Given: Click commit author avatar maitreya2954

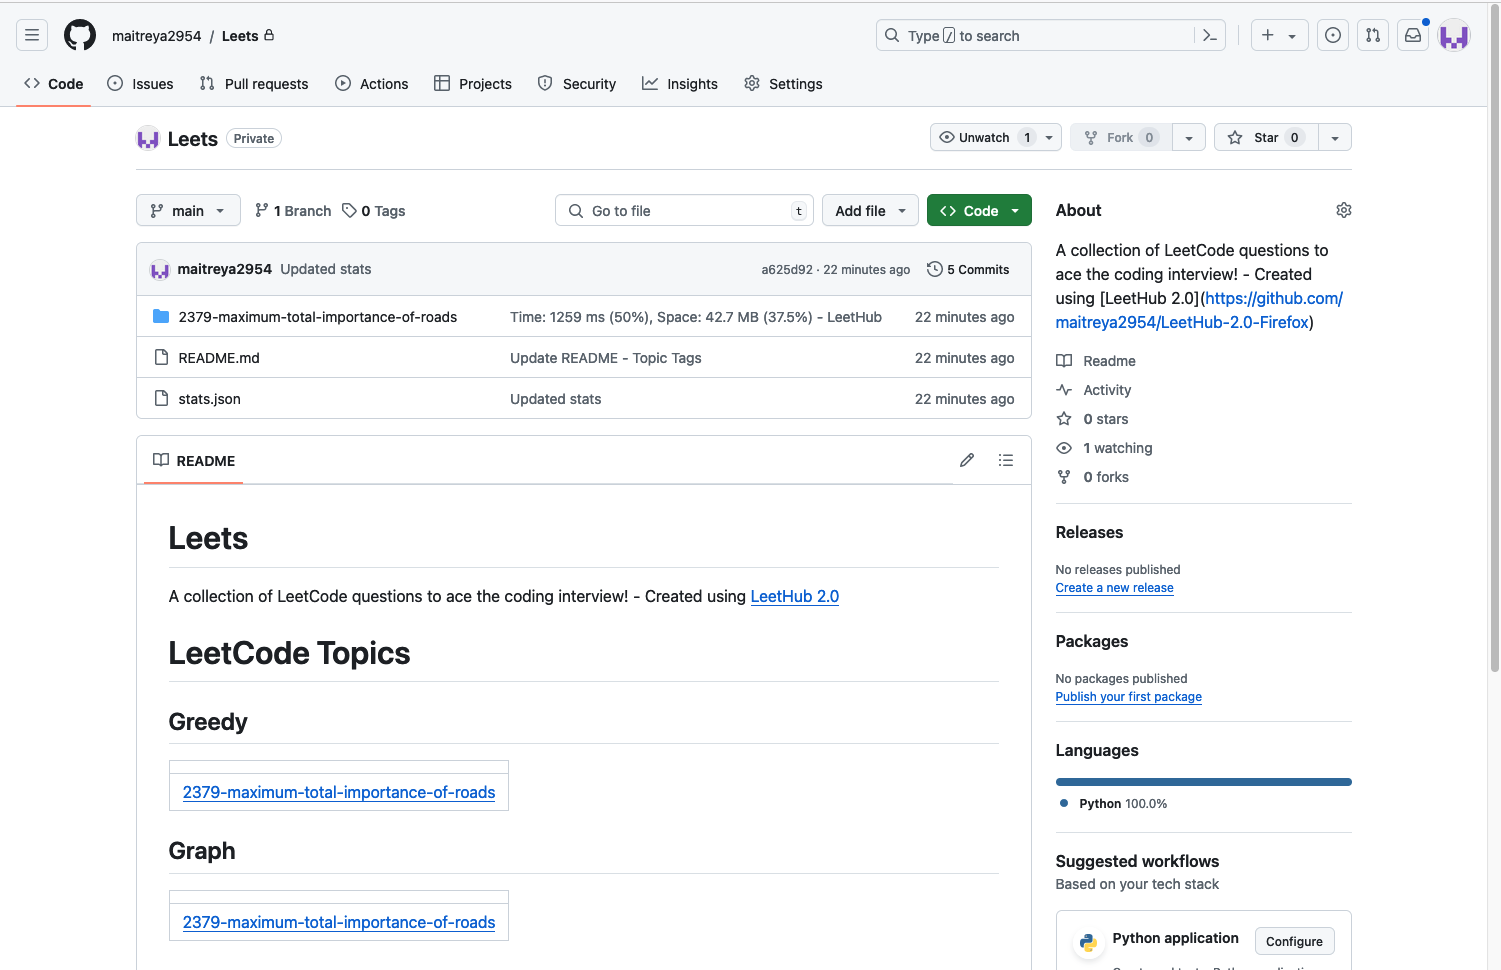Looking at the screenshot, I should 160,269.
